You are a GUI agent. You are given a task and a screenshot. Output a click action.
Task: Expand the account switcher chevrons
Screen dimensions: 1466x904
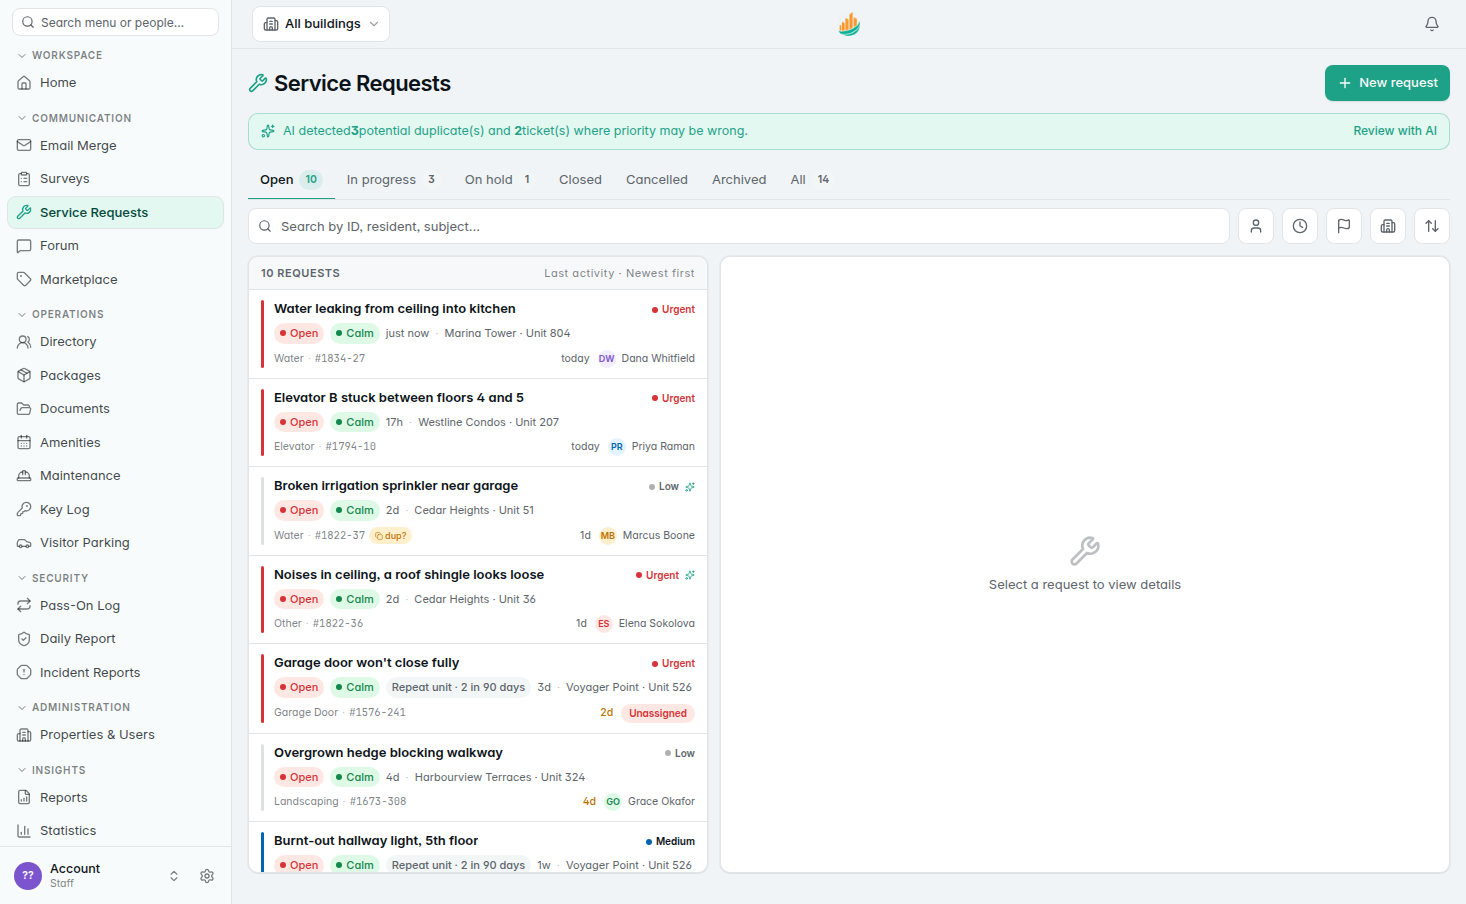tap(174, 876)
